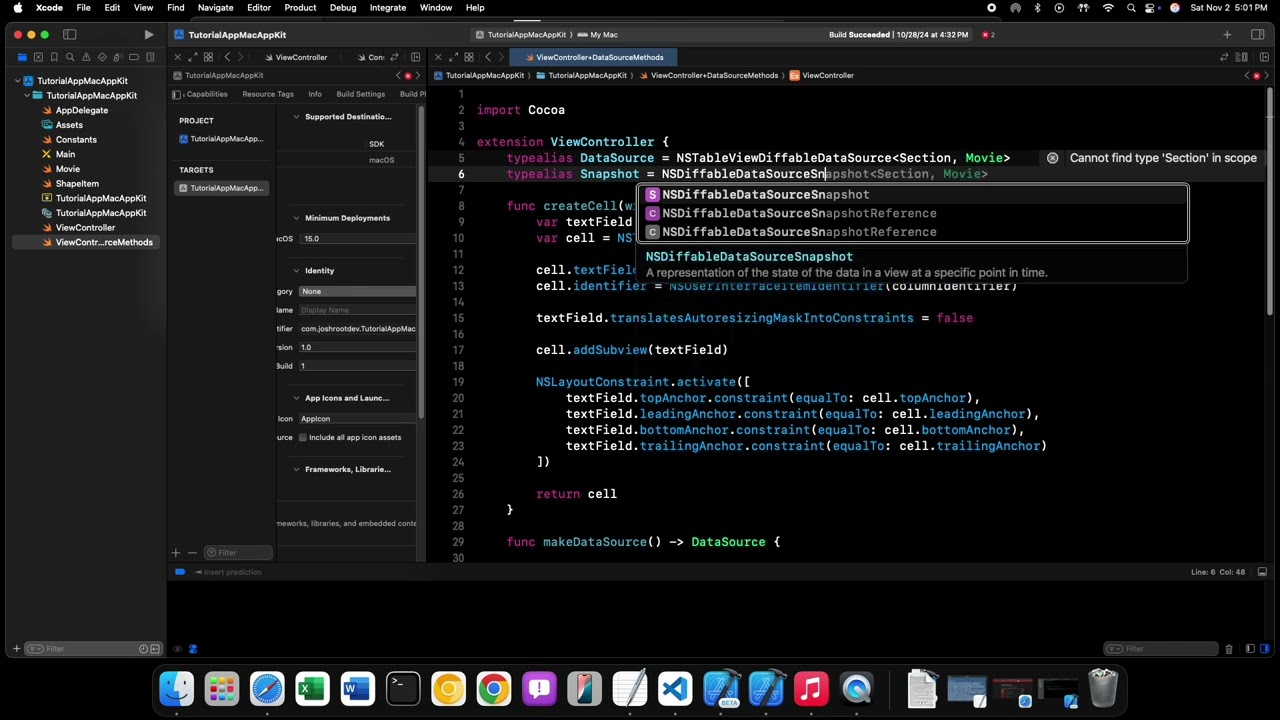Open the Editor menu
This screenshot has width=1280, height=720.
click(258, 8)
